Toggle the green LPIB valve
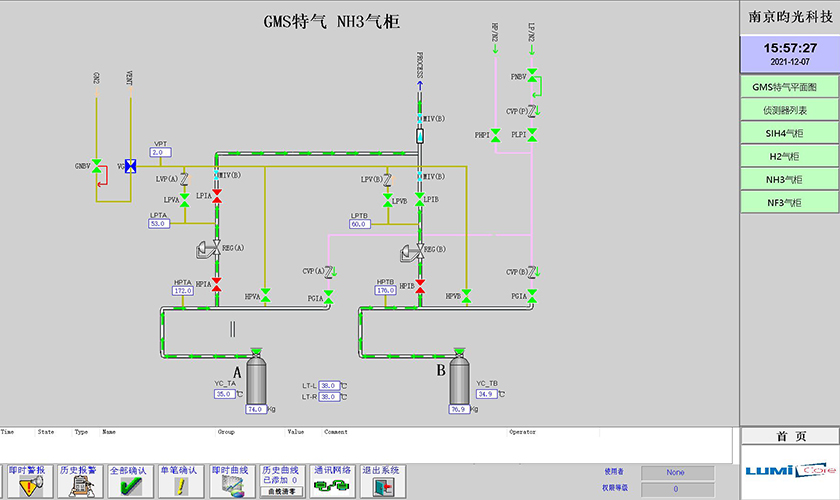 (419, 199)
